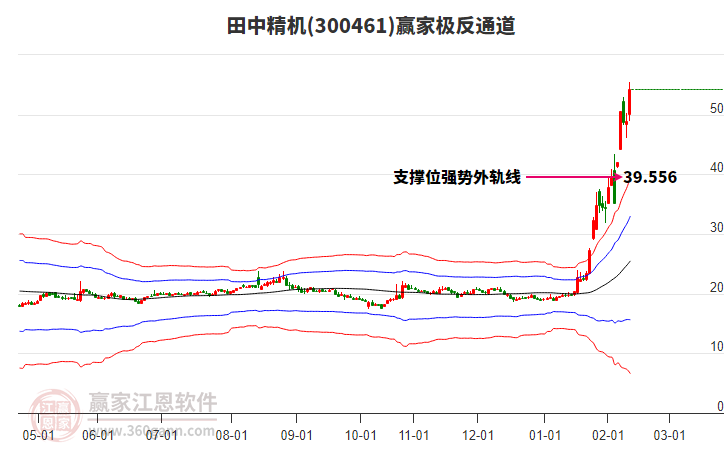Screen dimensions: 726x450
Task: Click the price axis label 50
Action: [x=716, y=108]
